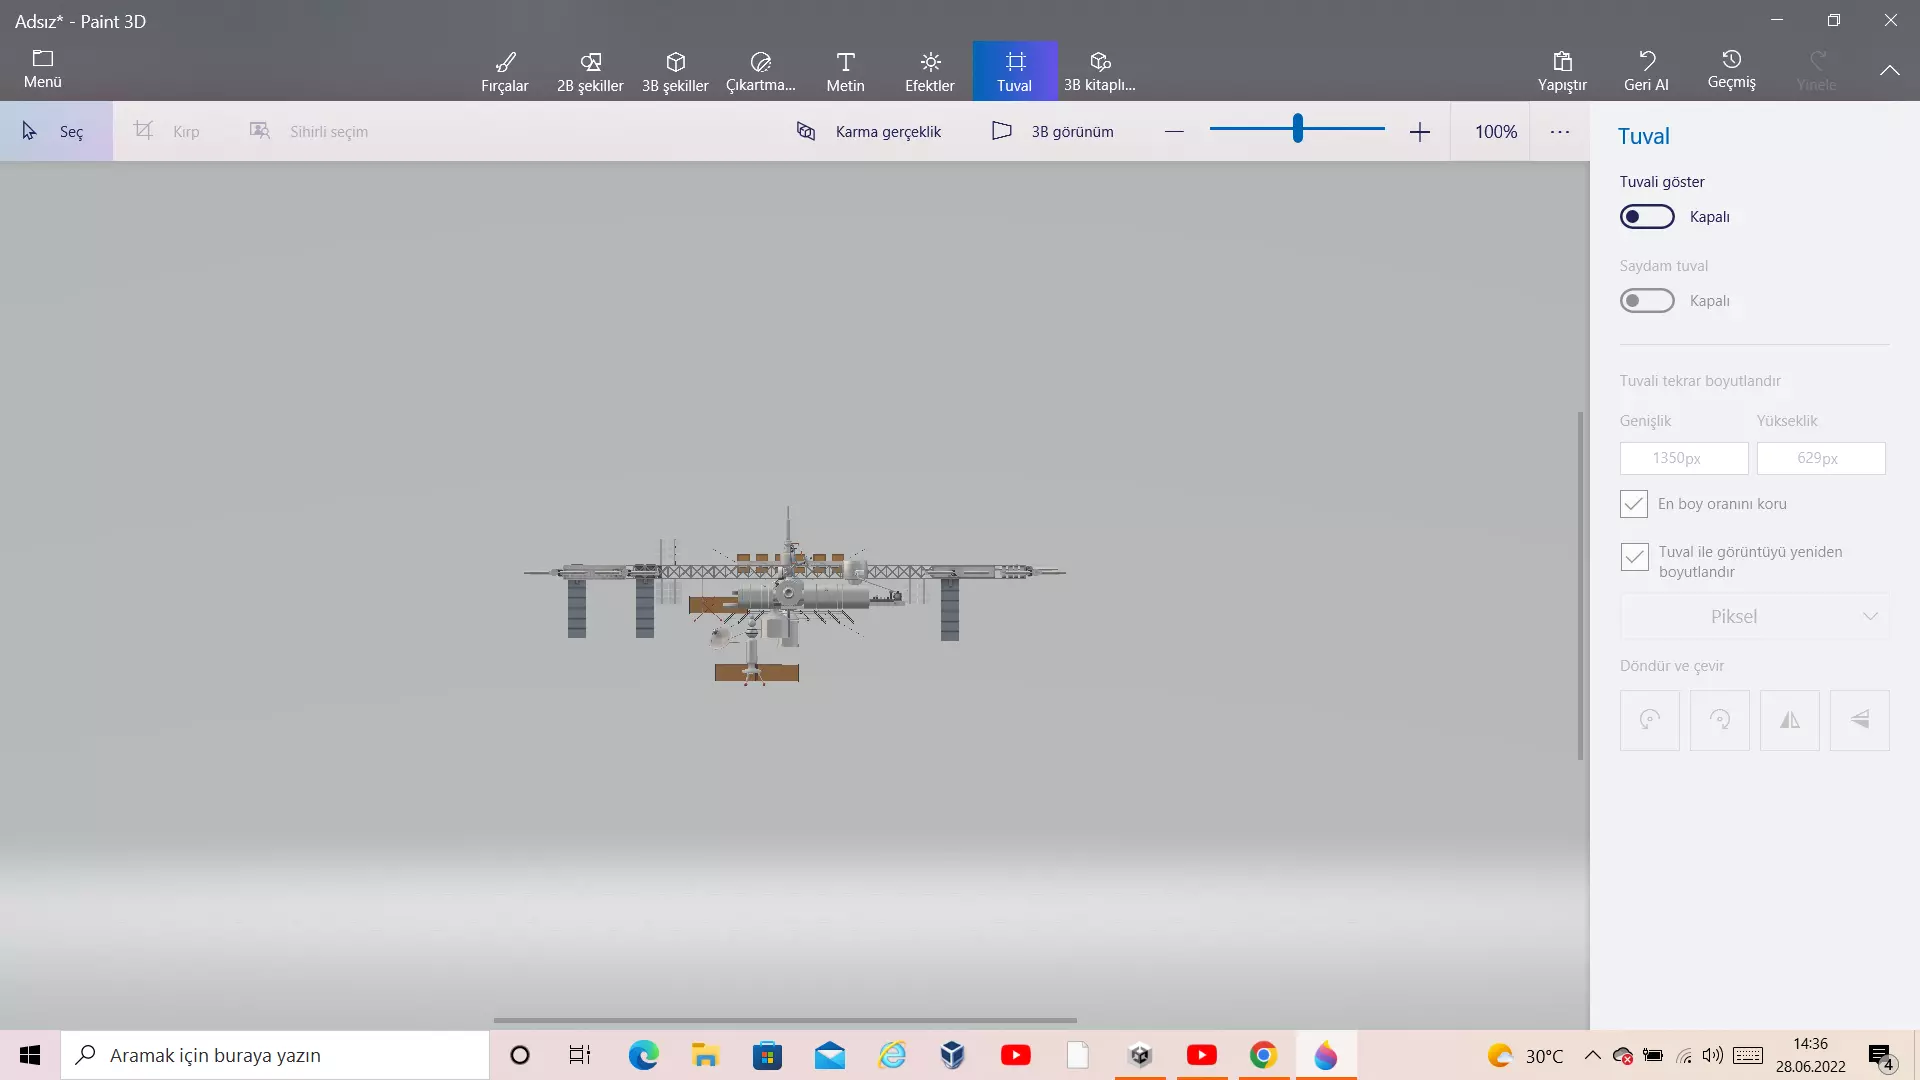Open 3B şekiller shapes tool
Image resolution: width=1920 pixels, height=1080 pixels.
[675, 71]
